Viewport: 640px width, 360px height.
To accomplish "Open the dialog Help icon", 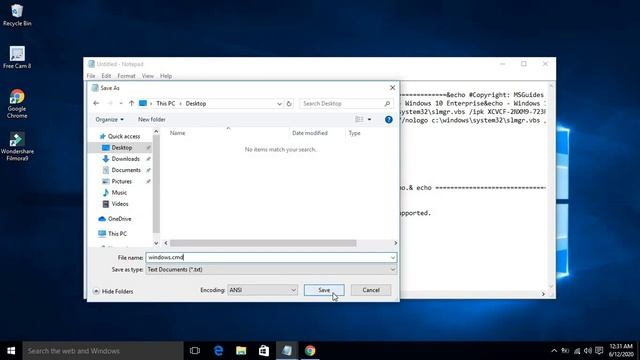I will (389, 120).
